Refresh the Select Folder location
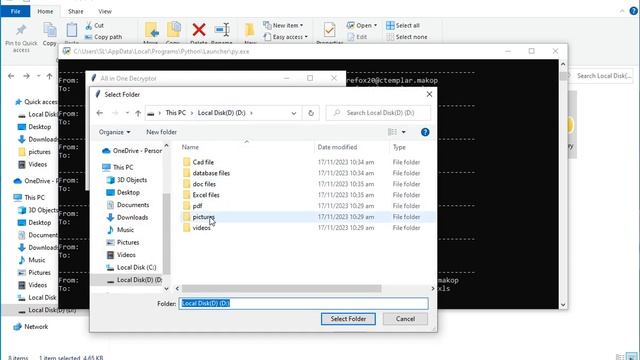The image size is (640, 360). coord(311,113)
